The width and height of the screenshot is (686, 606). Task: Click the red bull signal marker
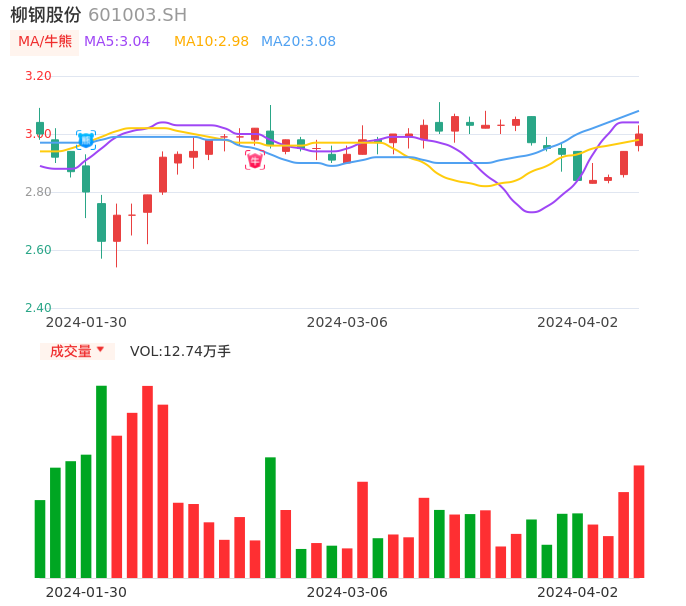point(255,160)
